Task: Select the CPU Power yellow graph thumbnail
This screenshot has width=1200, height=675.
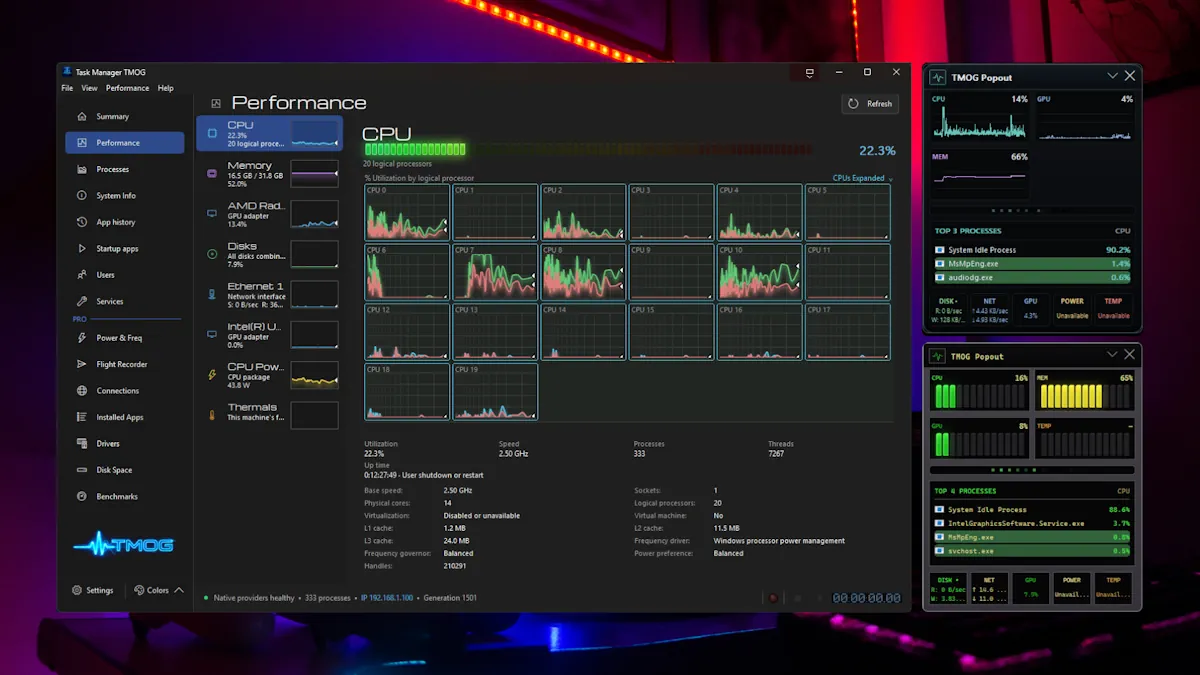Action: click(x=314, y=375)
